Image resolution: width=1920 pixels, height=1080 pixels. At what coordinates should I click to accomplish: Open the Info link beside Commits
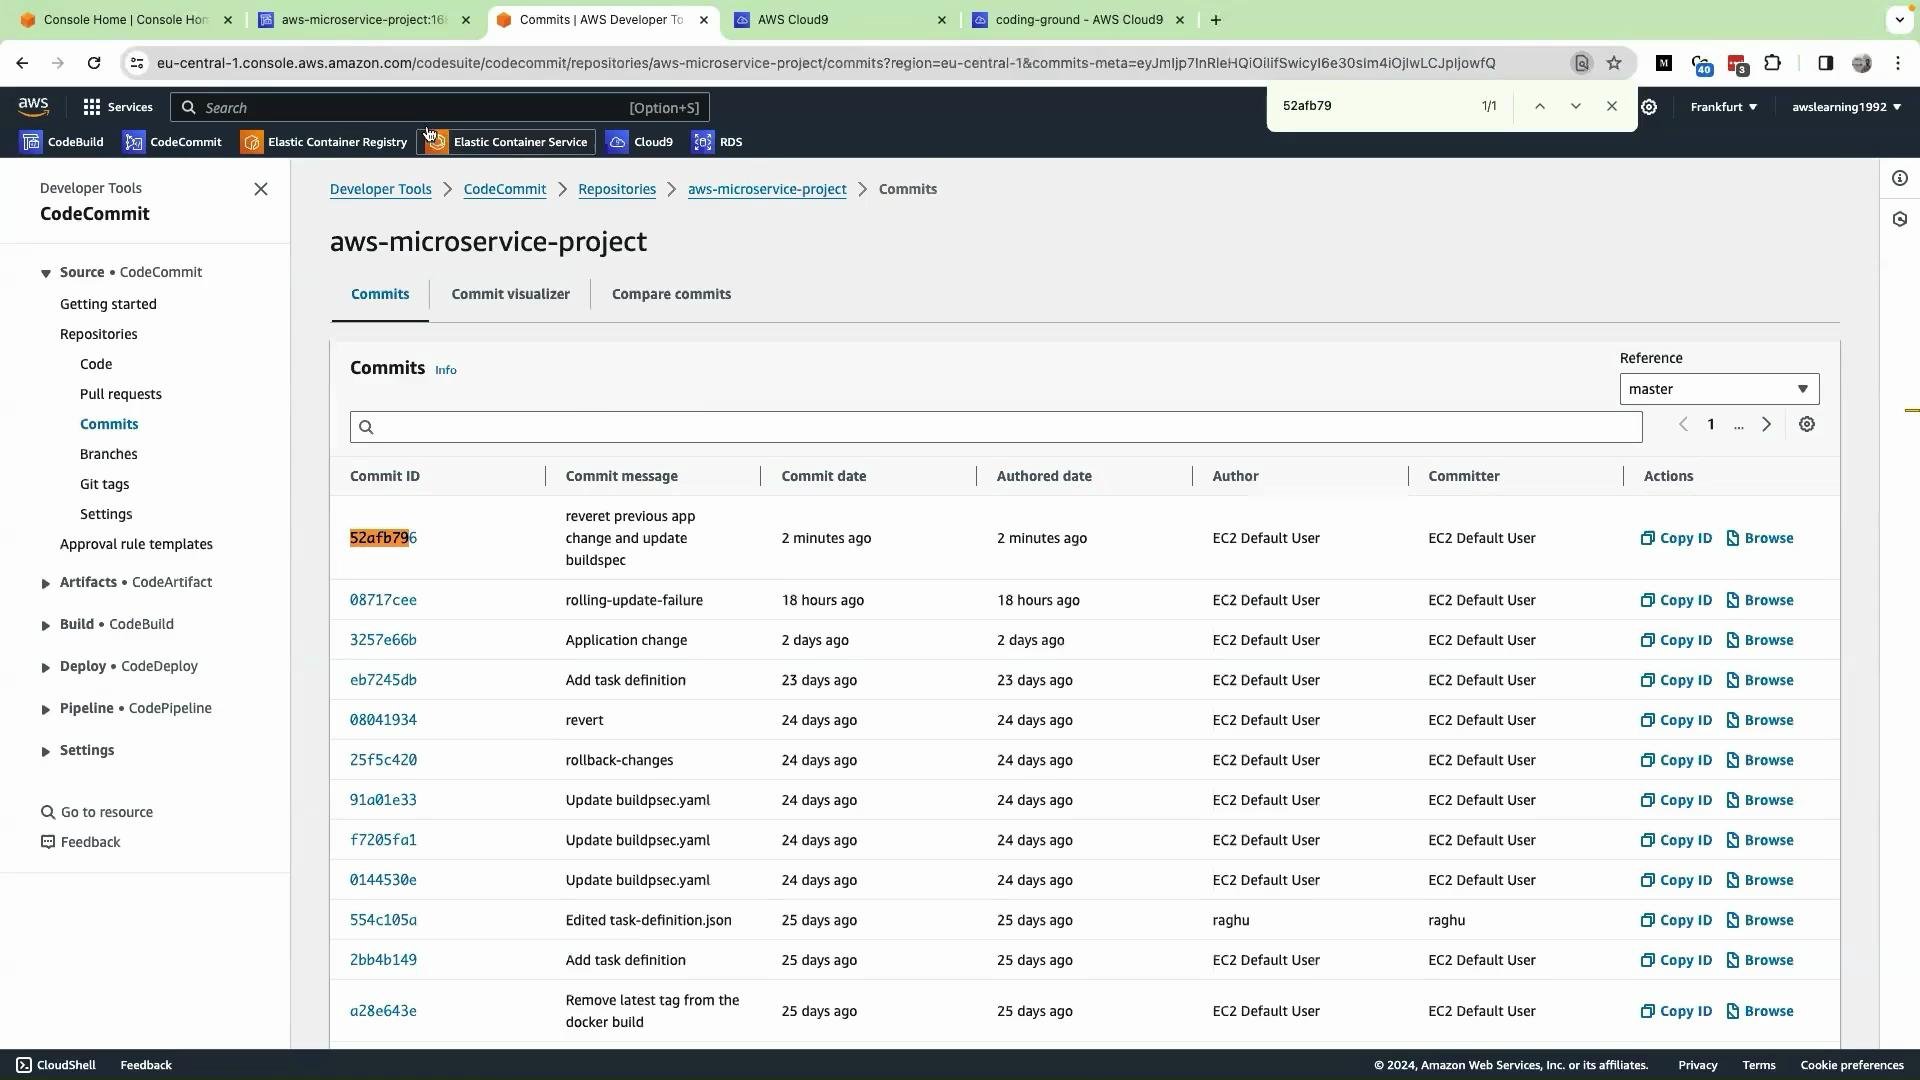tap(446, 370)
